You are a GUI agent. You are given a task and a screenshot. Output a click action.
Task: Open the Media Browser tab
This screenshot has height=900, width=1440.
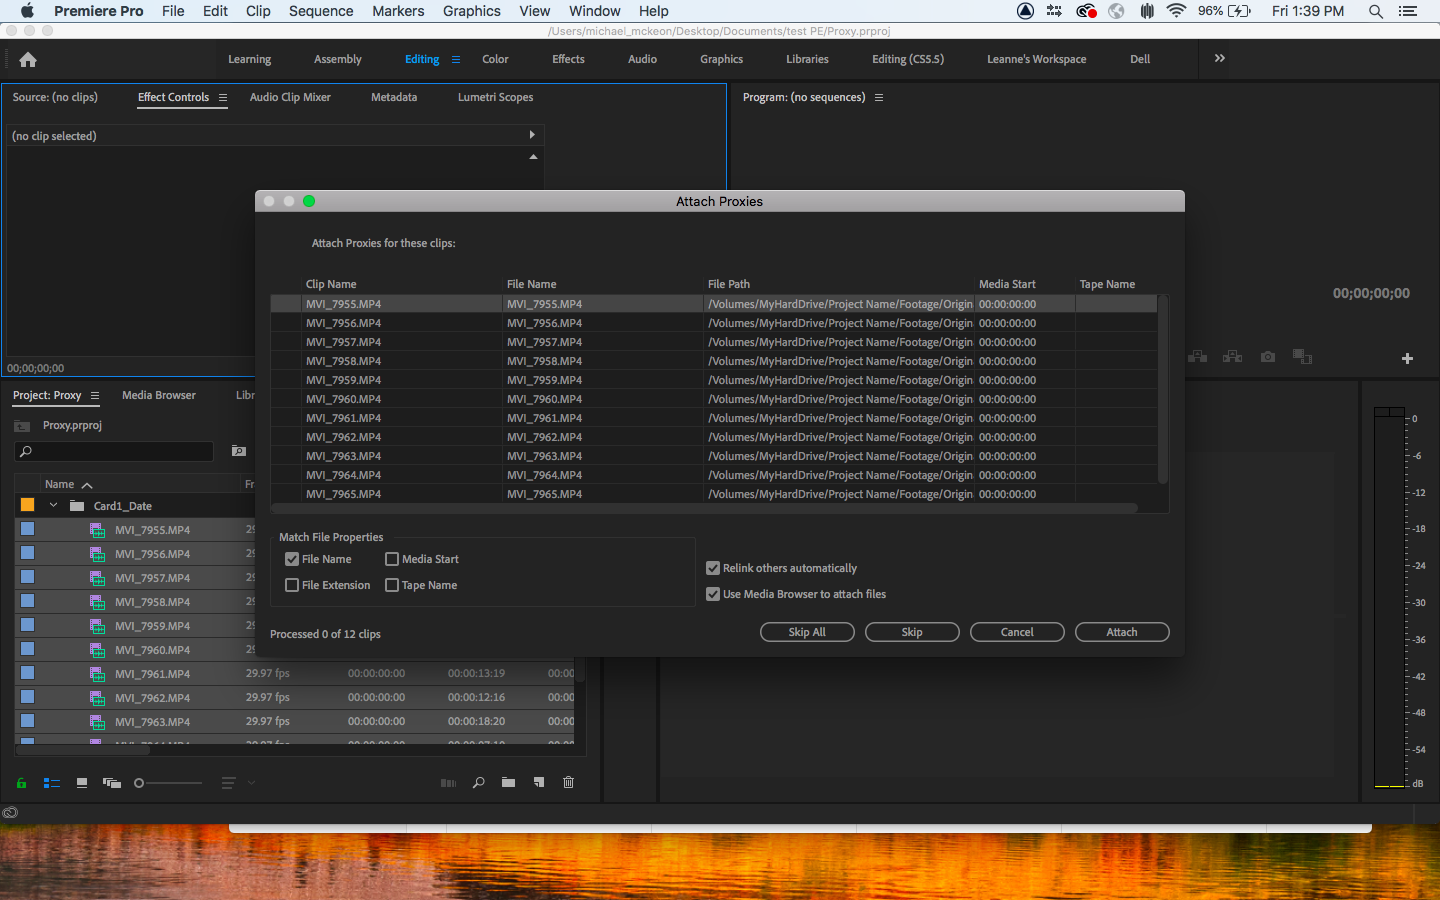point(159,395)
